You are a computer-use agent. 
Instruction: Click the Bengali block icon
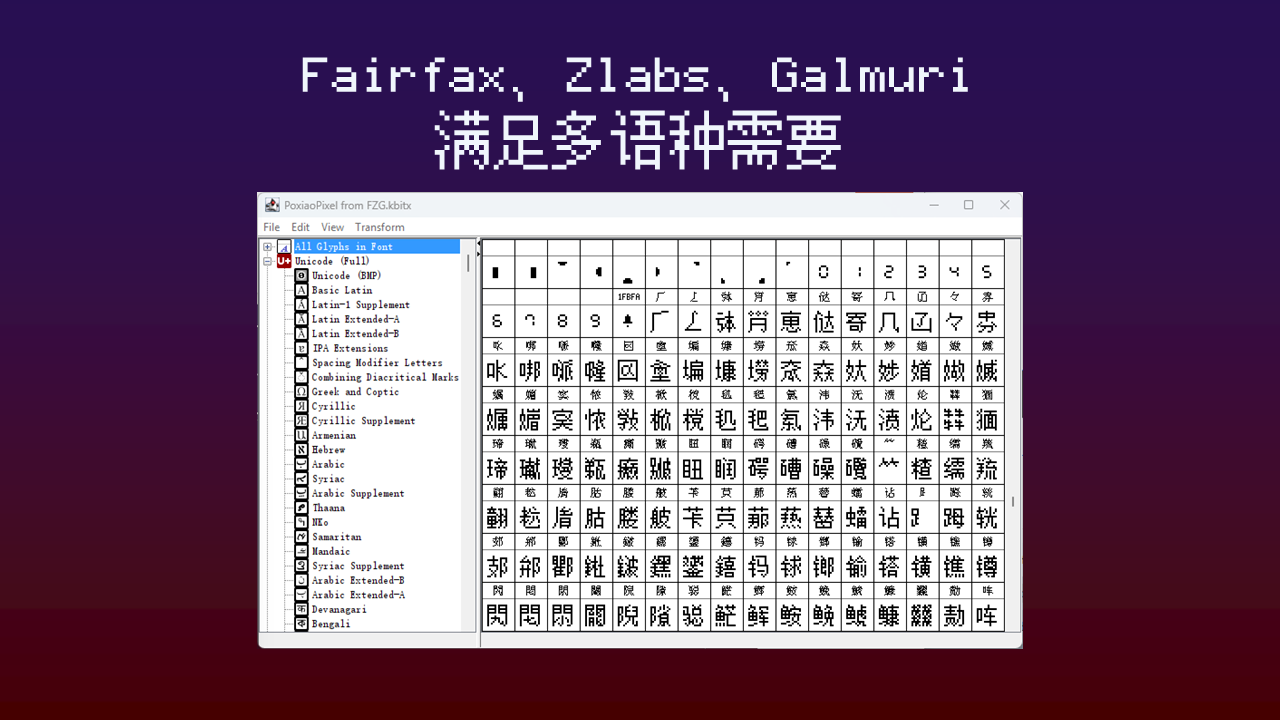(x=301, y=624)
